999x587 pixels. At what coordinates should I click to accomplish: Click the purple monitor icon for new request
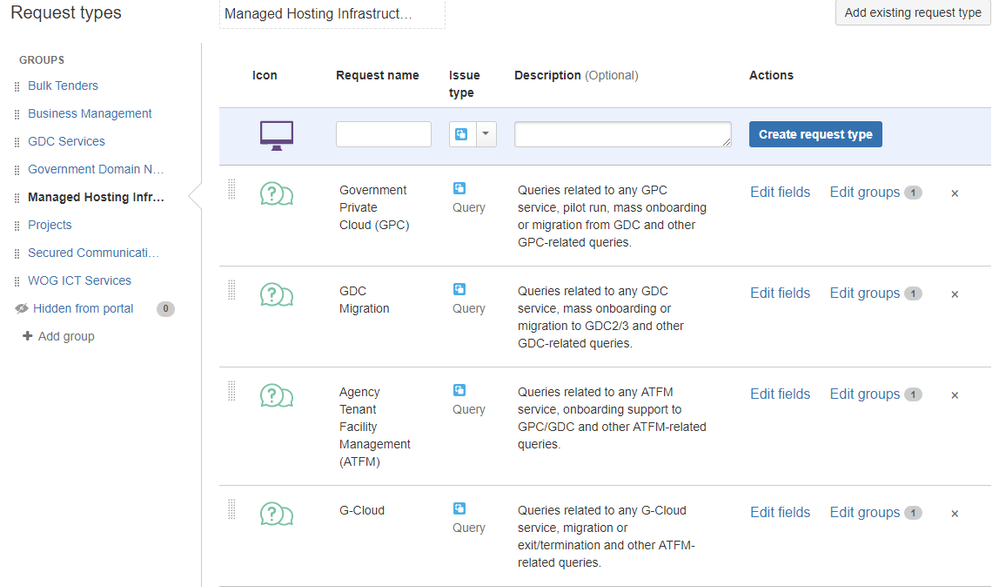tap(277, 135)
